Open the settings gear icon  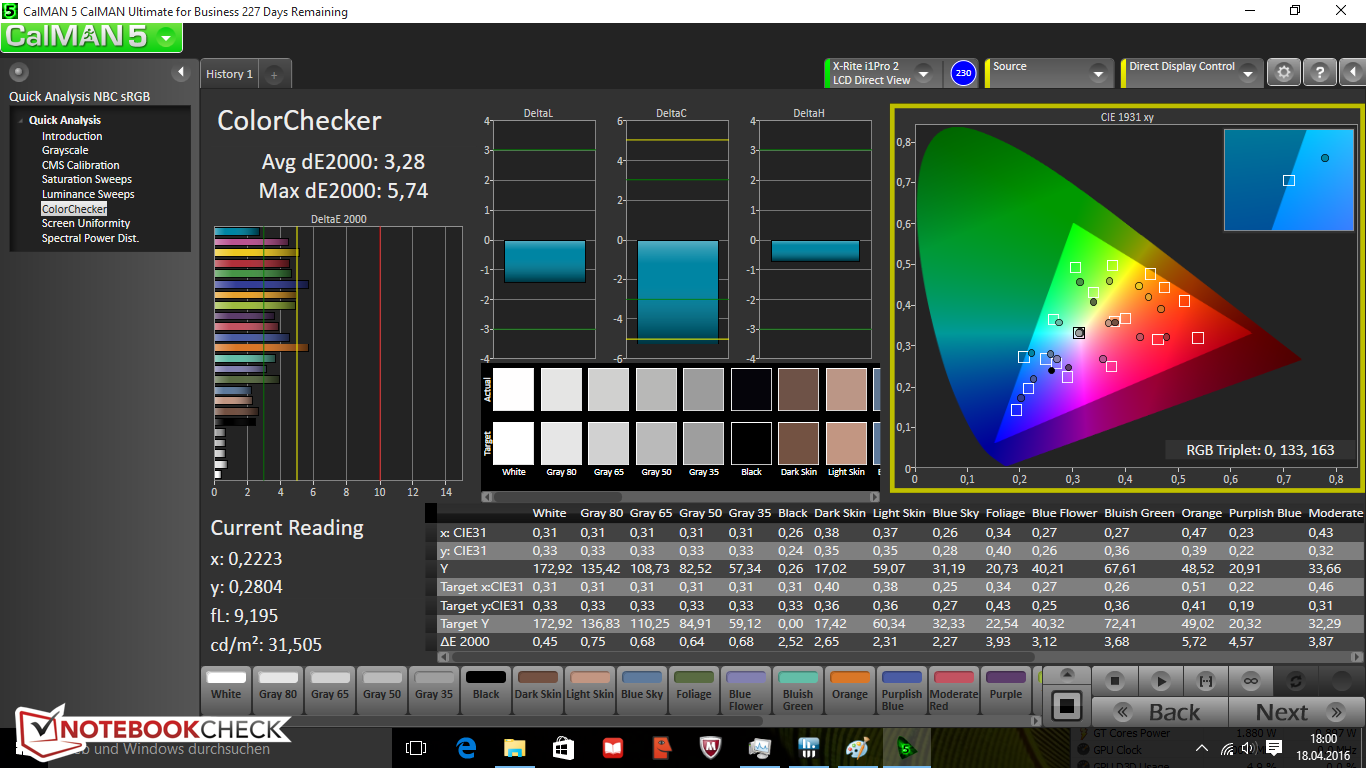(1284, 72)
